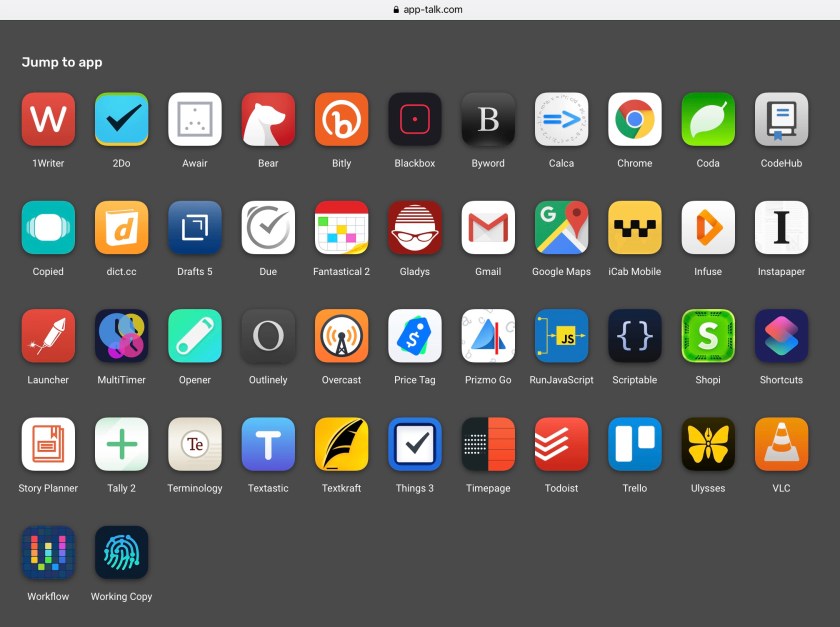Select the Bear app icon
The height and width of the screenshot is (627, 840).
268,120
